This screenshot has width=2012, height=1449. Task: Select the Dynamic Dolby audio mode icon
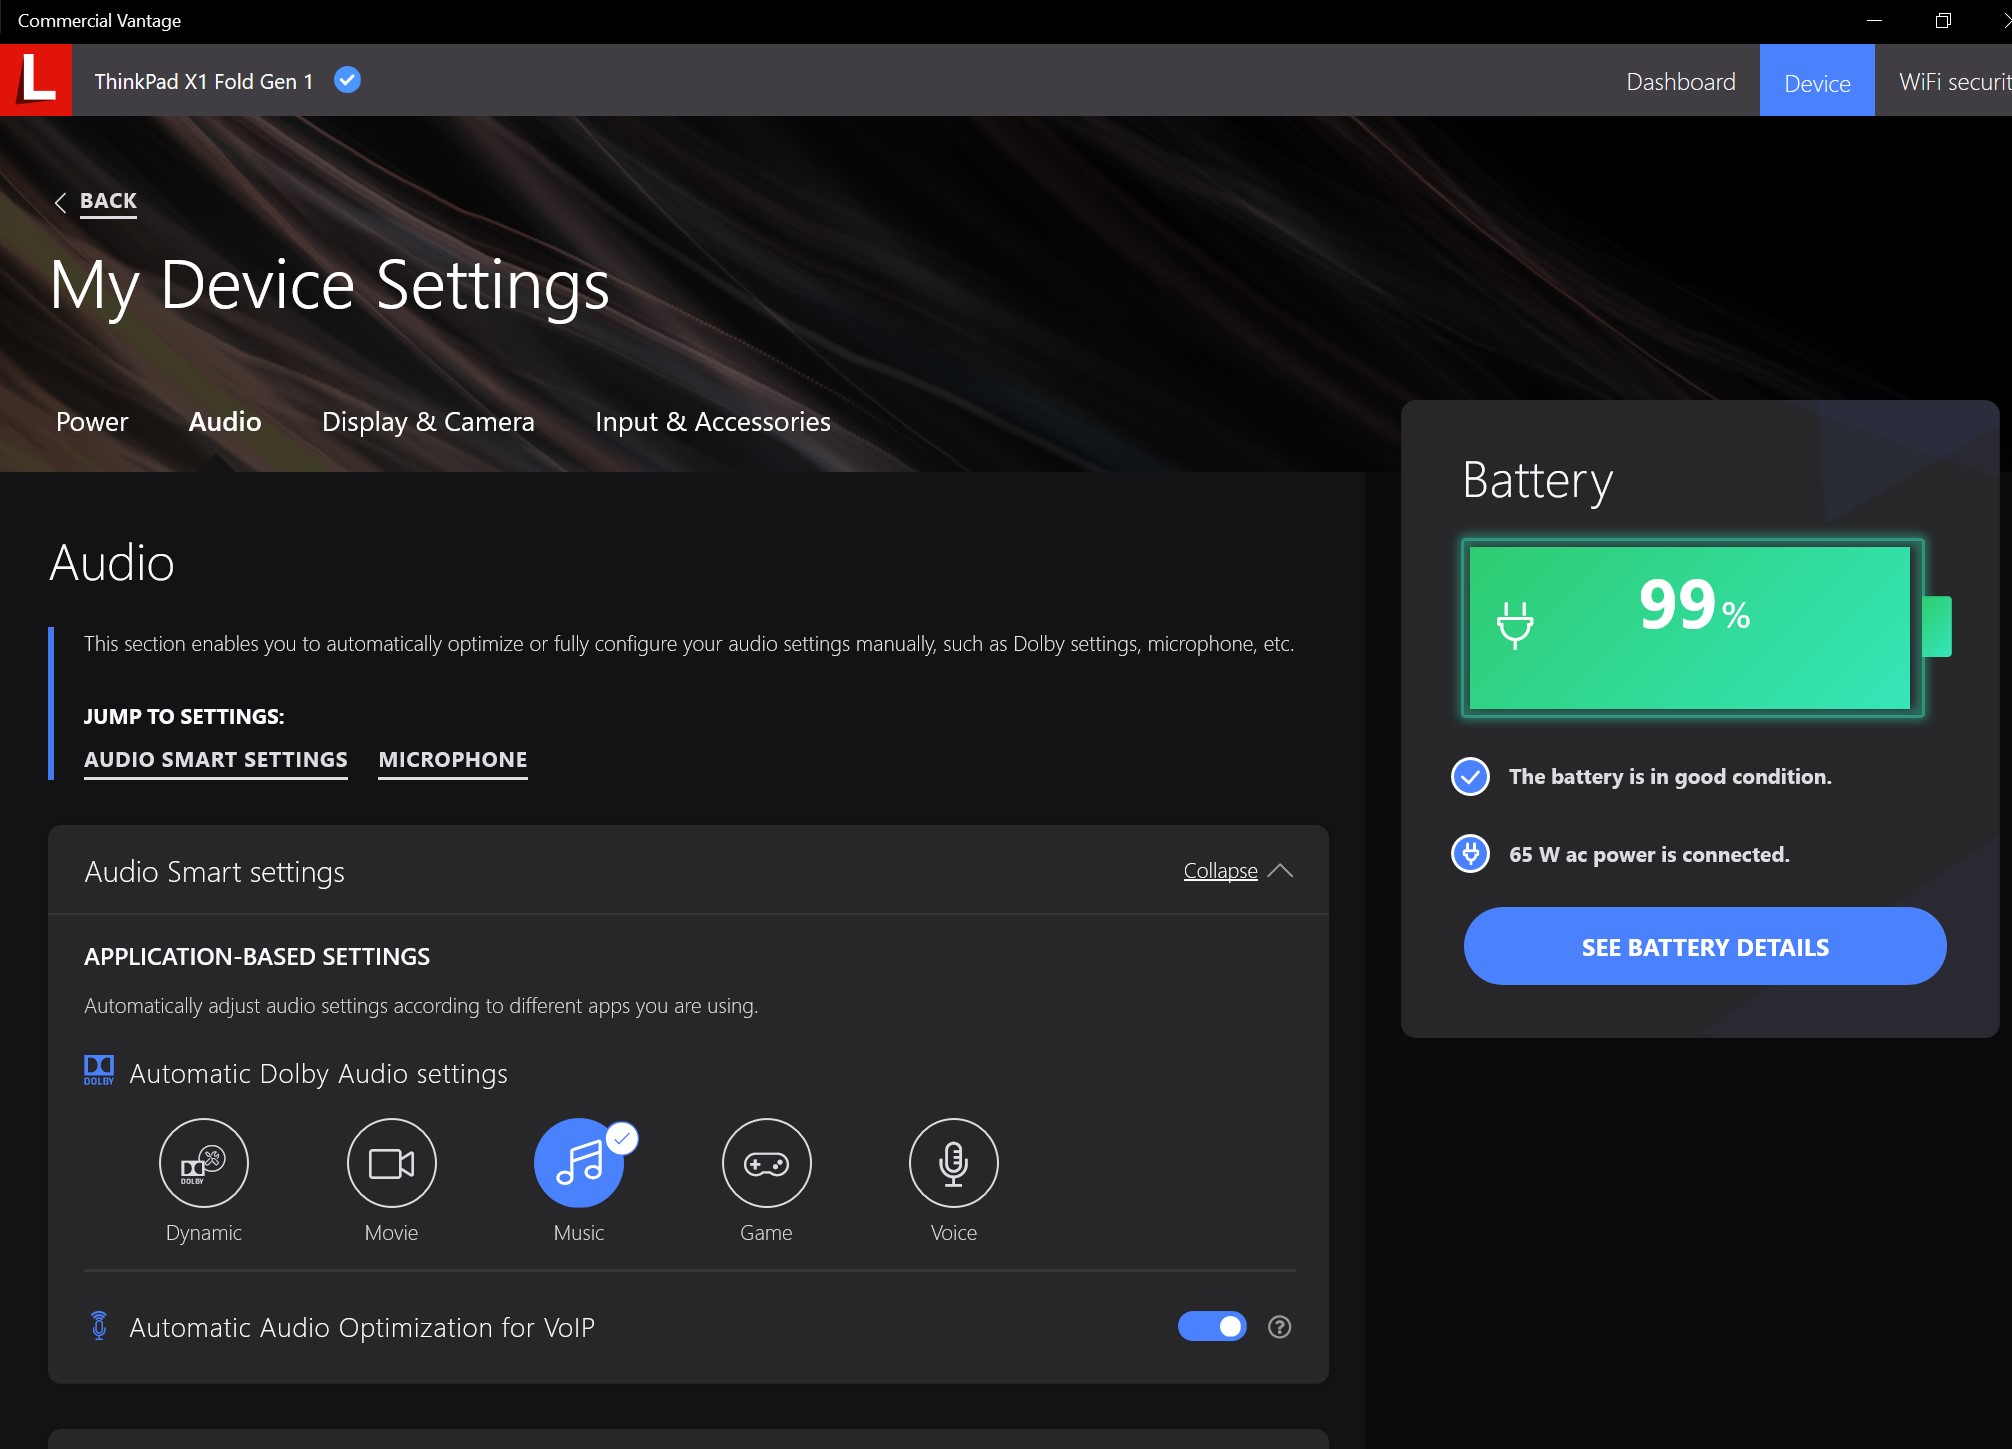[x=204, y=1162]
